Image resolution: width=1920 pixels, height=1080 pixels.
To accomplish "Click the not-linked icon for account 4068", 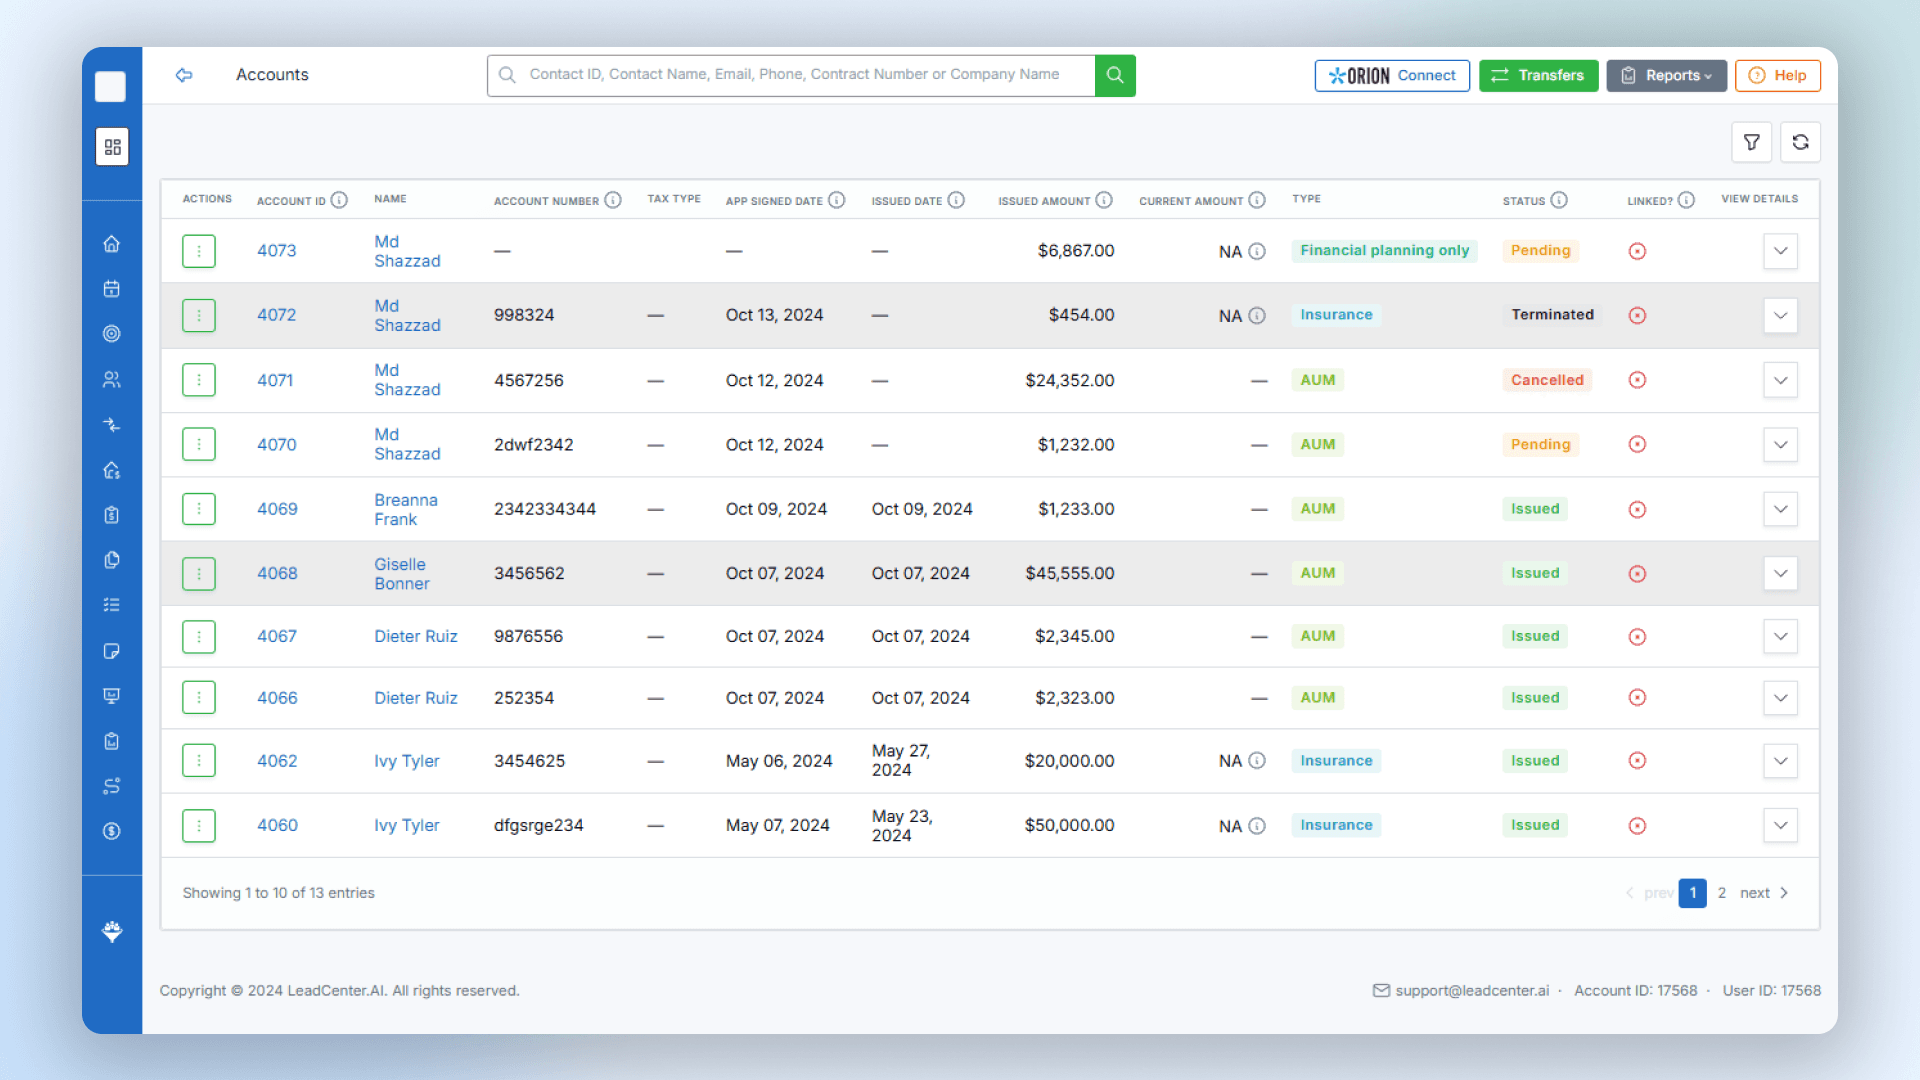I will pyautogui.click(x=1637, y=574).
